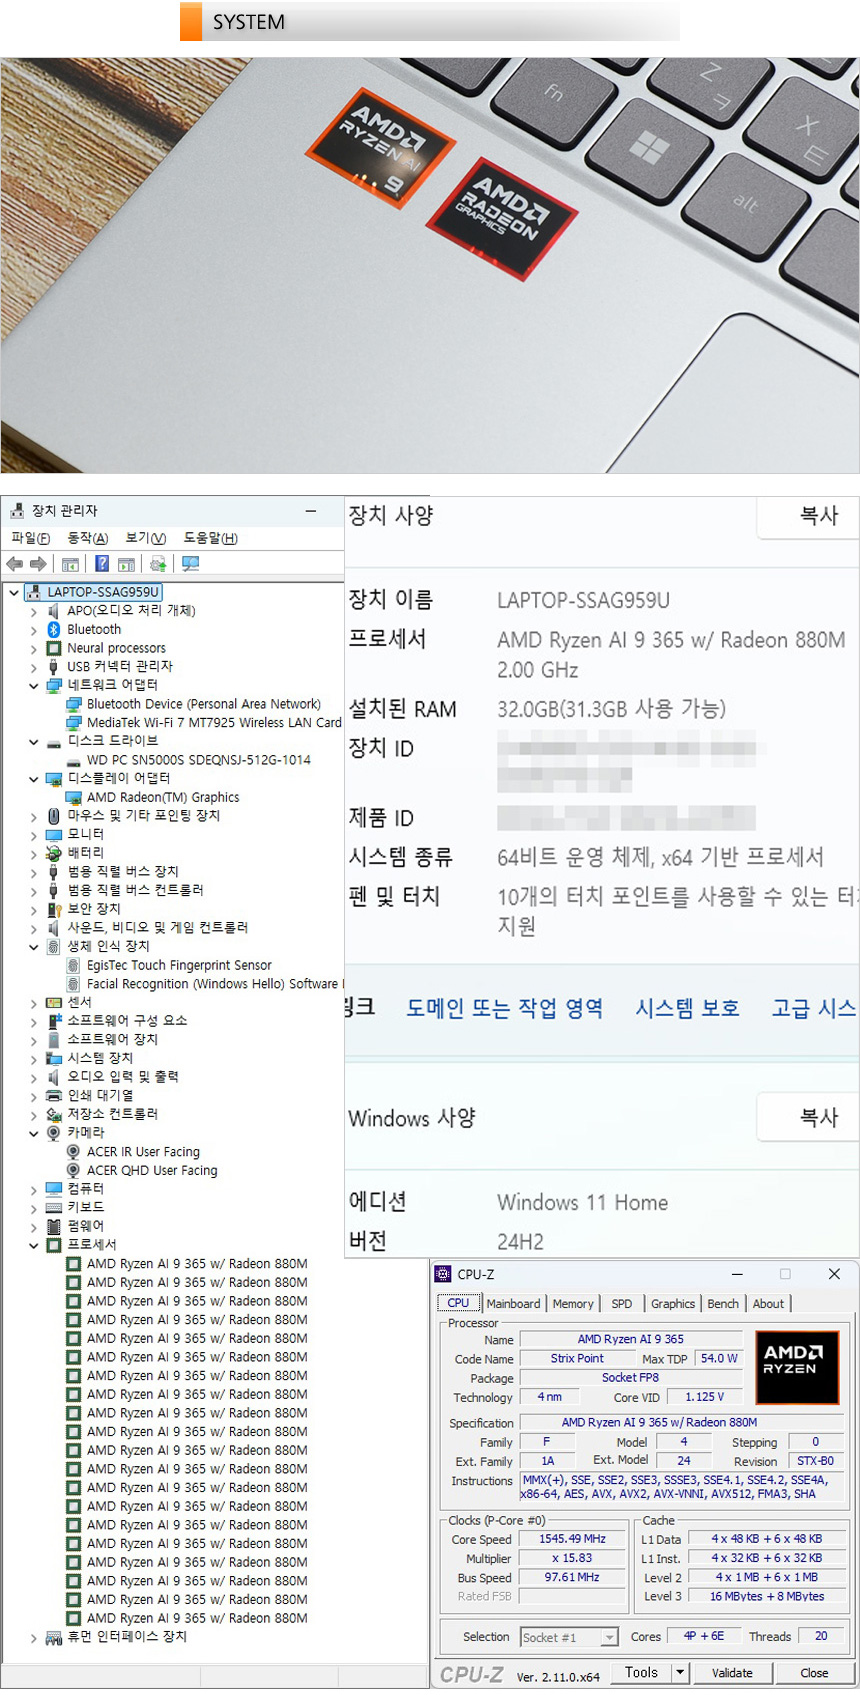
Task: Click the blue Help icon in toolbar
Action: 102,564
